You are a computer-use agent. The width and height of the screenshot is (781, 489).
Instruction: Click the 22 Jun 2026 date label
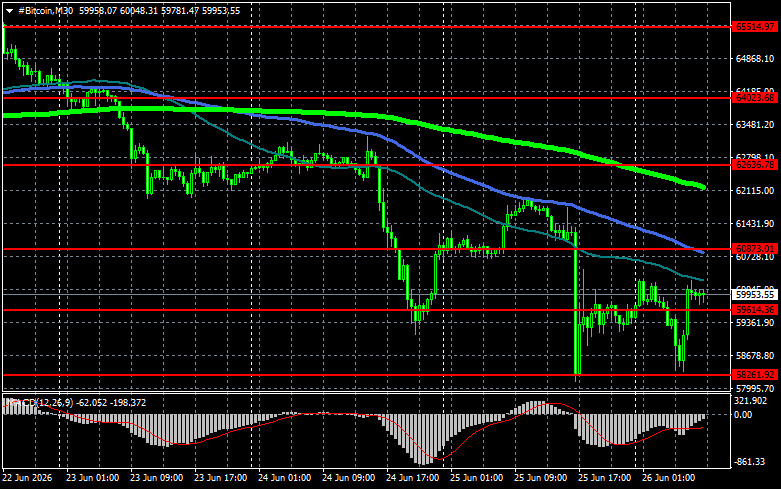point(27,478)
